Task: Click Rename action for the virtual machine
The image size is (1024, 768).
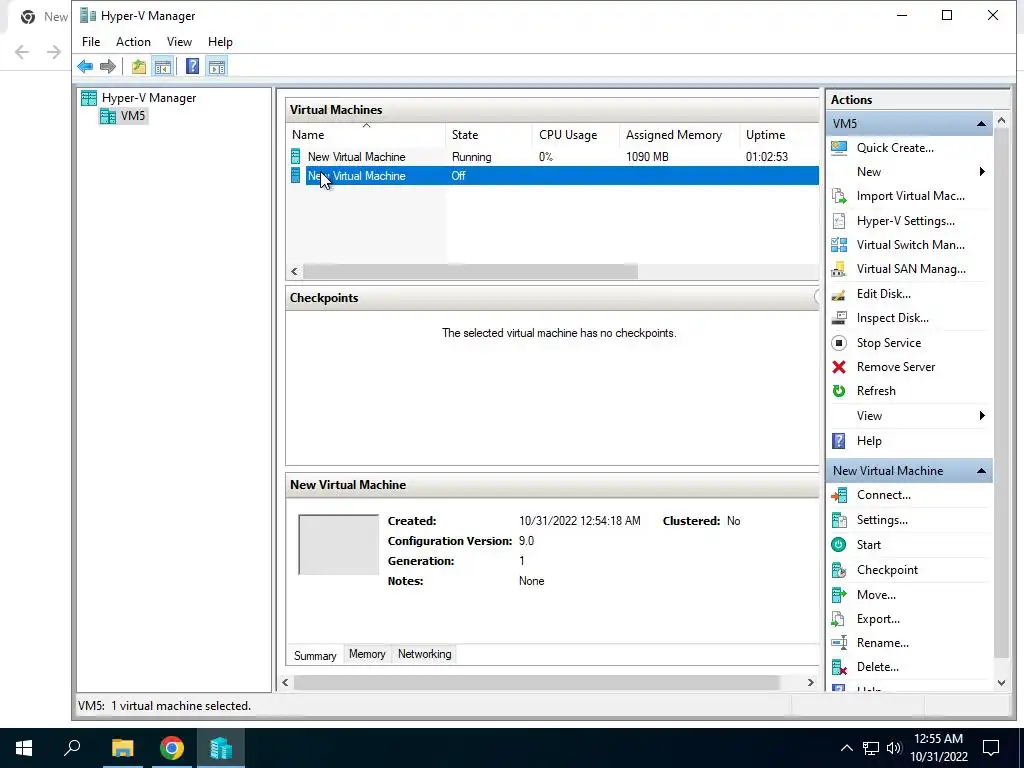Action: pyautogui.click(x=882, y=643)
